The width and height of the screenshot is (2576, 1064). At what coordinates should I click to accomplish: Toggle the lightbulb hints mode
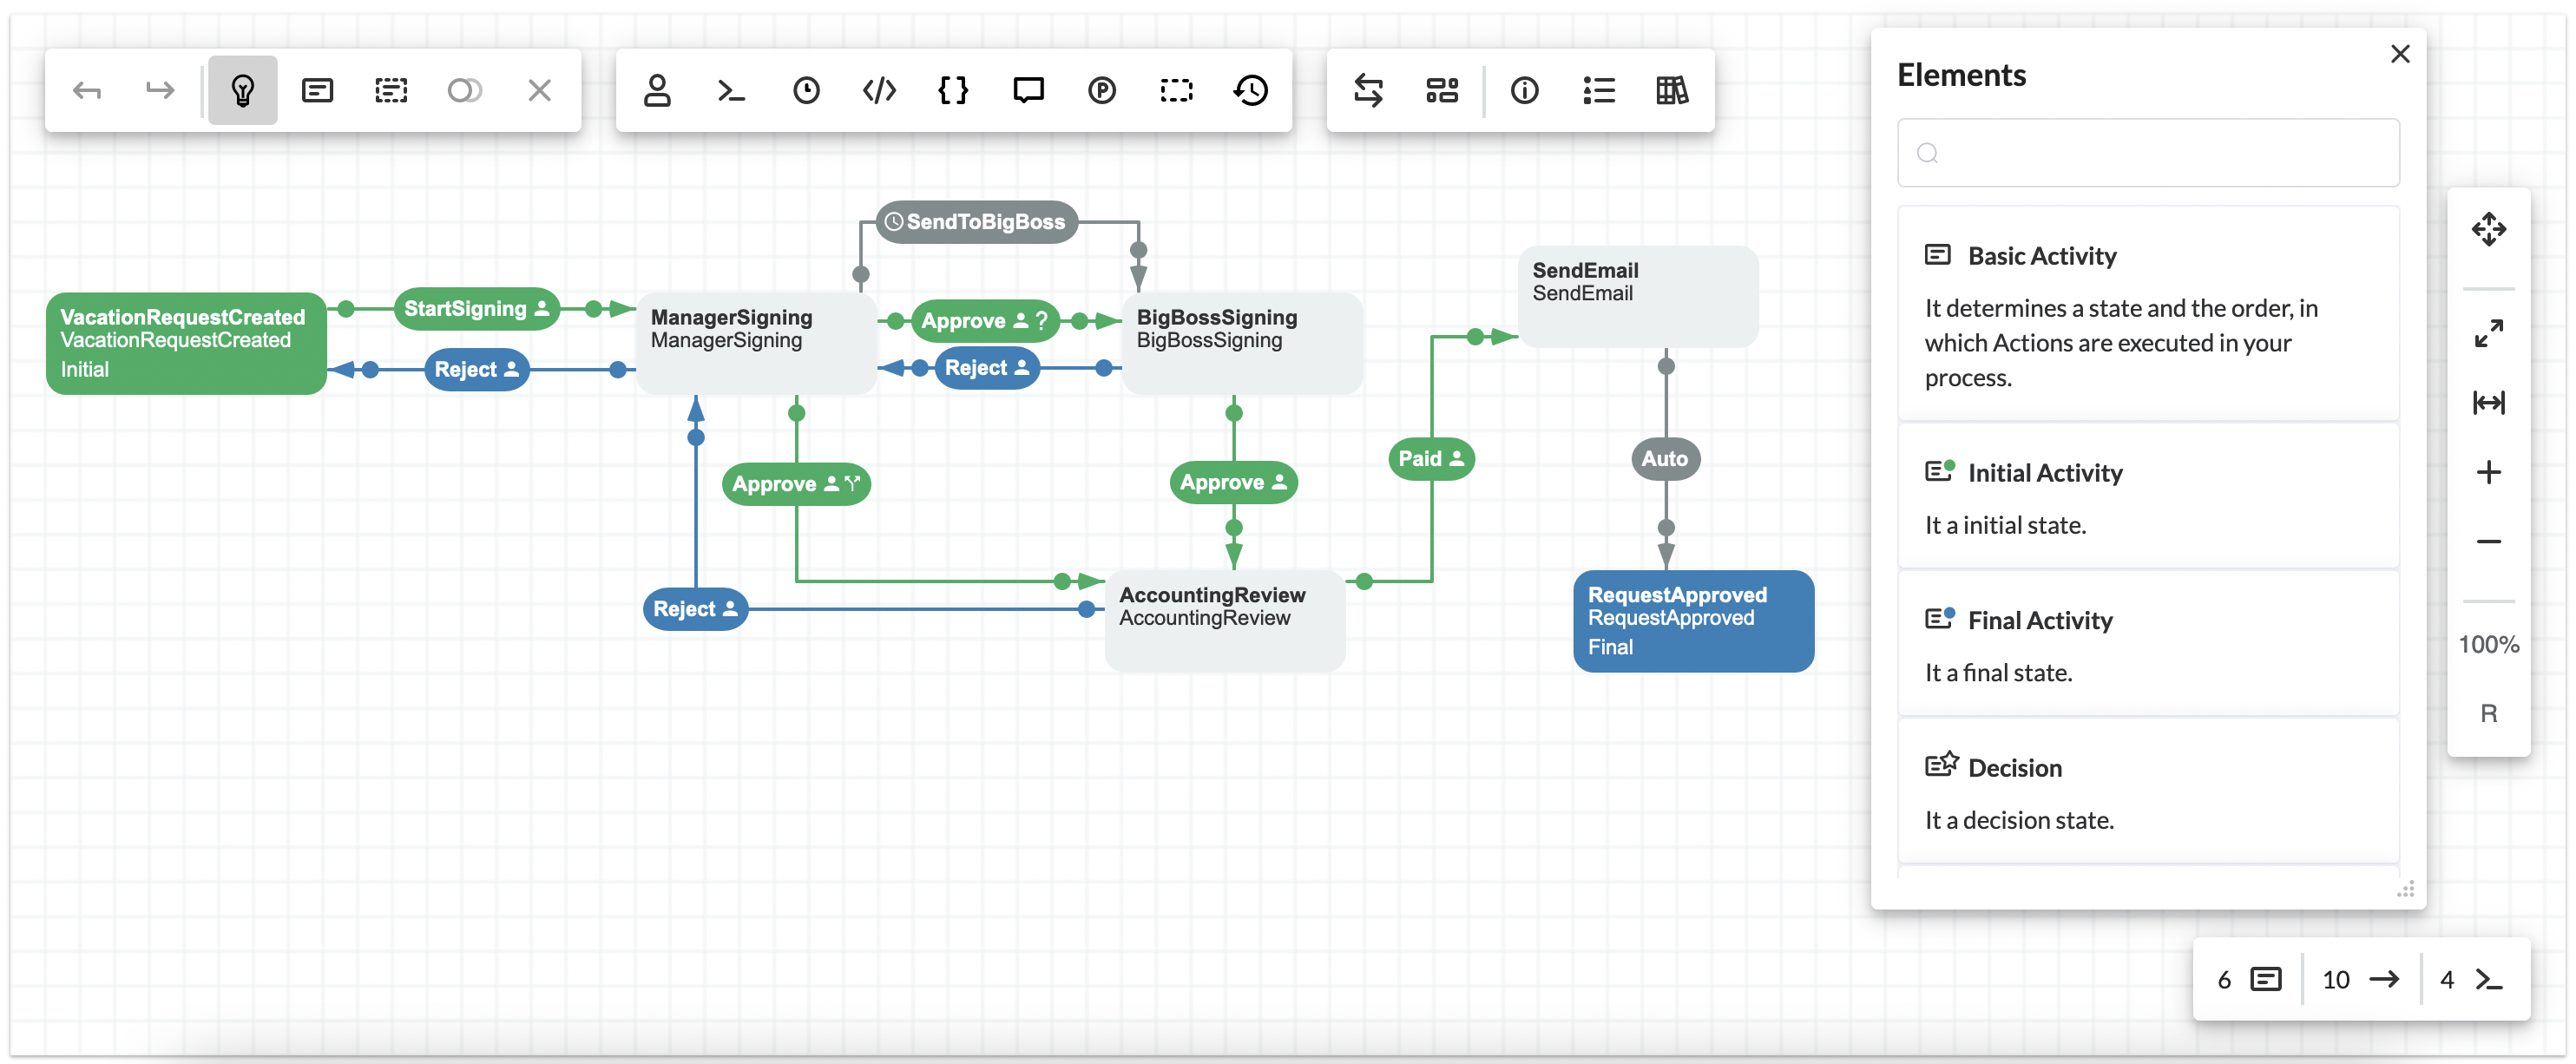pyautogui.click(x=241, y=90)
